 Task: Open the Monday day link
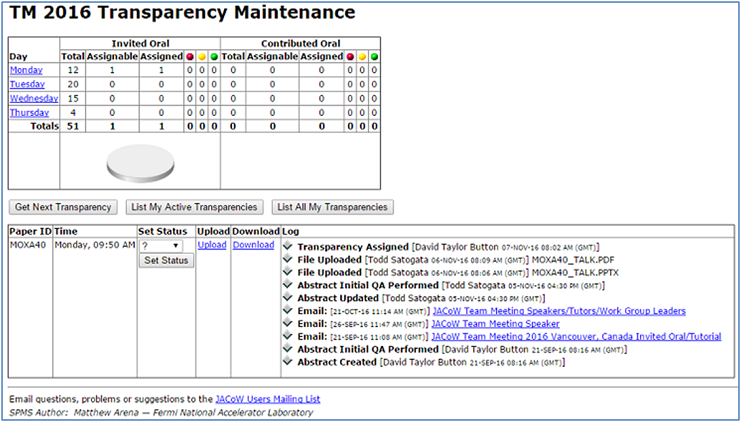click(27, 71)
